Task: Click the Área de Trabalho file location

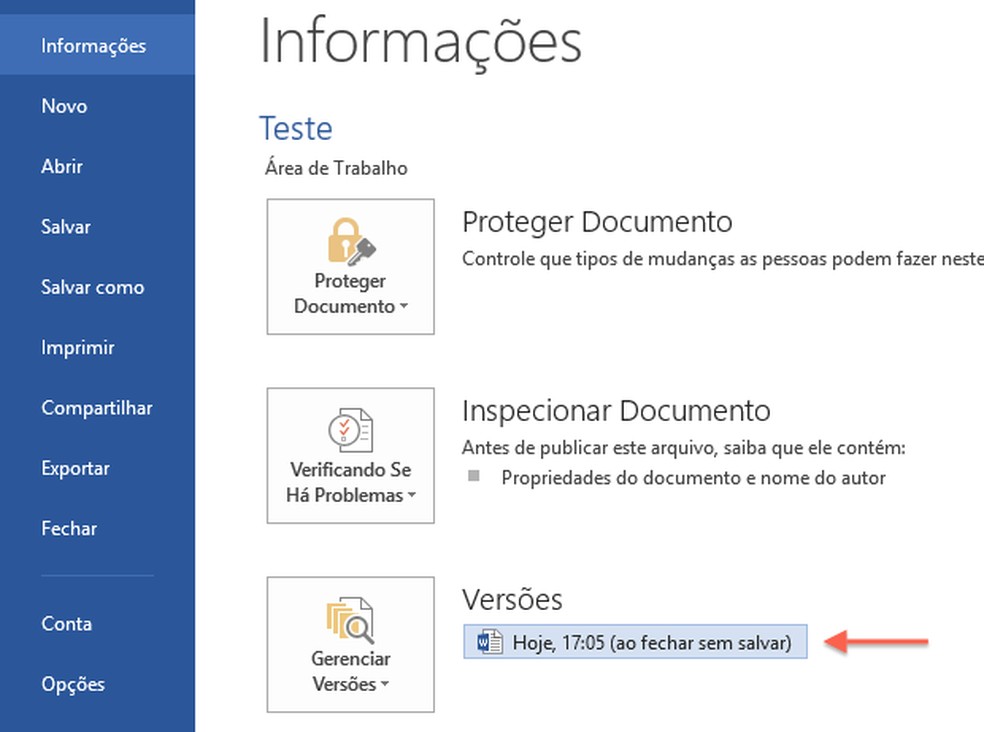Action: click(336, 168)
